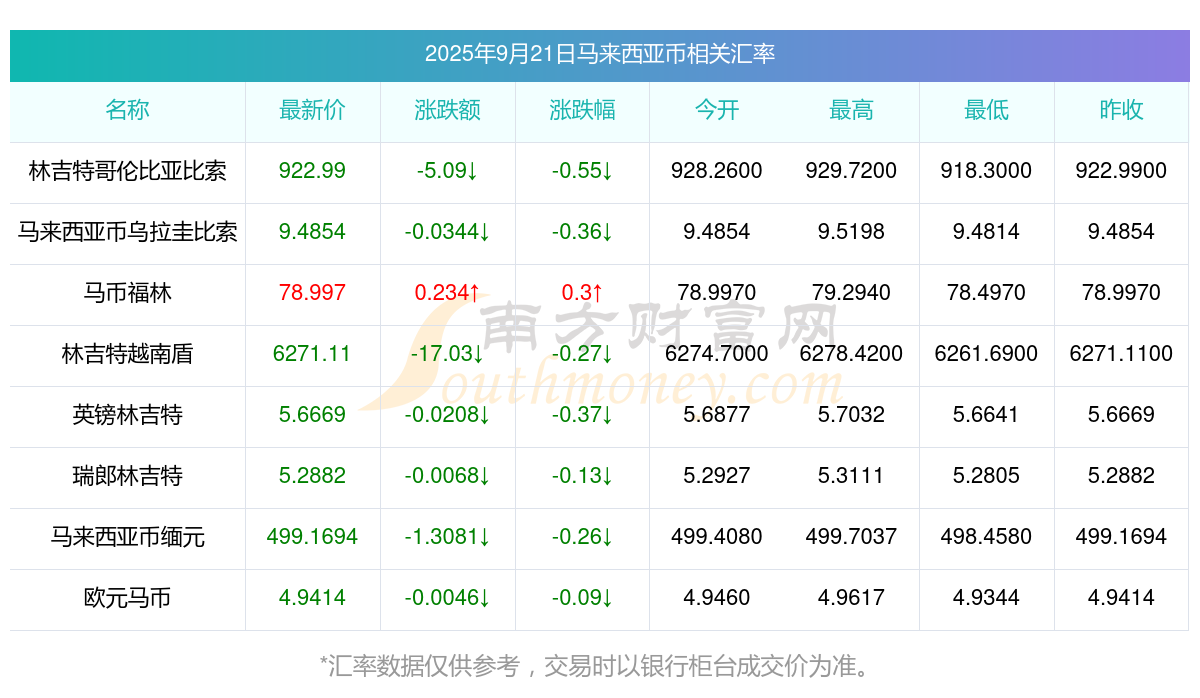This screenshot has width=1200, height=698.
Task: Open the 林吉特哥伦比亚比索 row name
Action: [x=127, y=171]
